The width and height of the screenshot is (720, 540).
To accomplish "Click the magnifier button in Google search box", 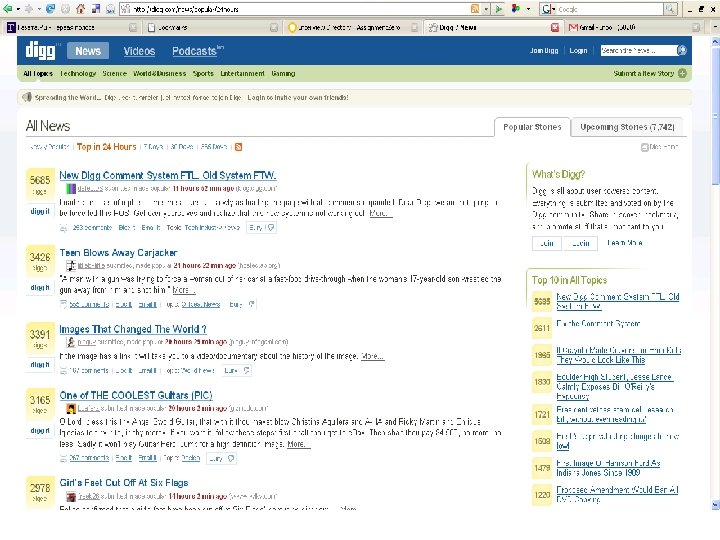I will click(x=670, y=9).
